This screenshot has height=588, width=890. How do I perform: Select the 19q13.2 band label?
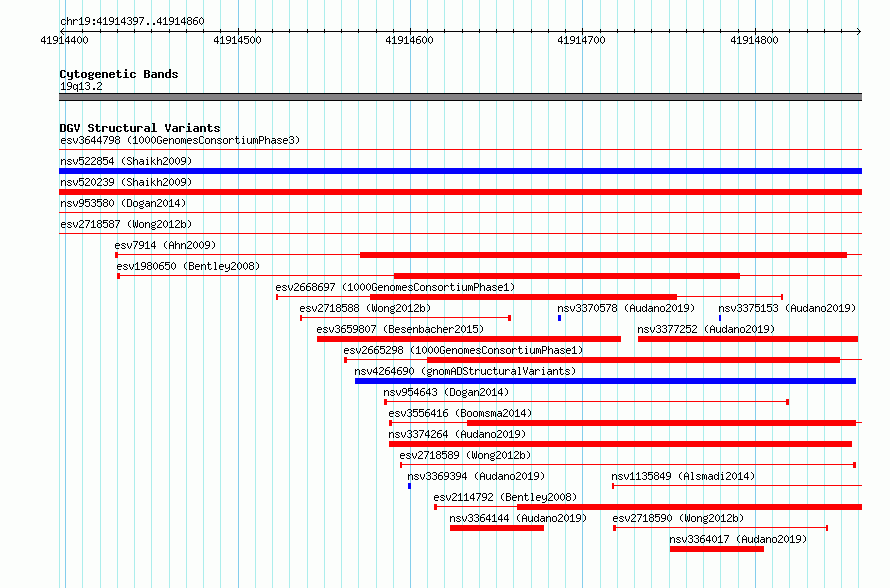tap(81, 86)
